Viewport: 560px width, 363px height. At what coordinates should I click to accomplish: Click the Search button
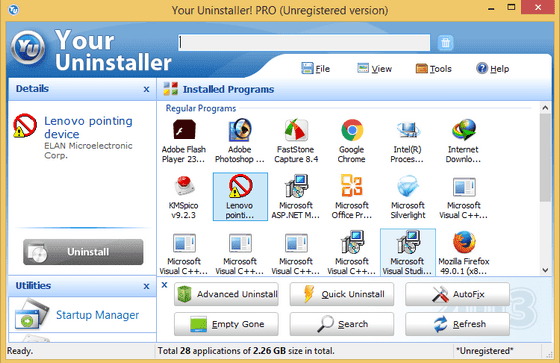(342, 324)
